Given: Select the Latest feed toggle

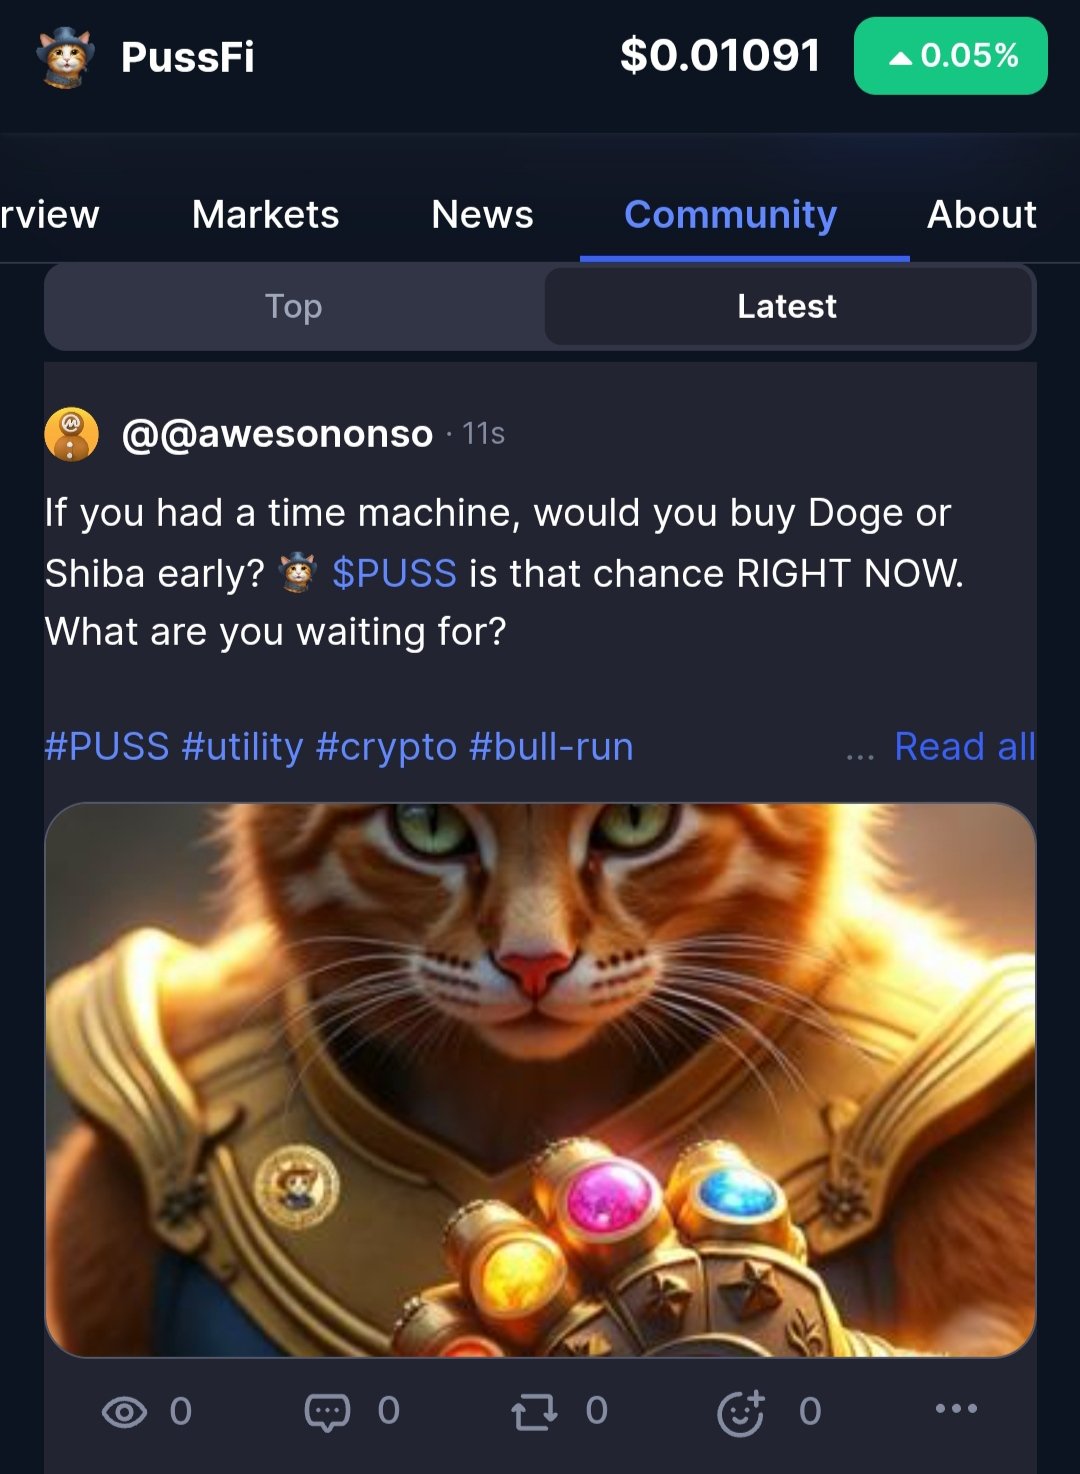Looking at the screenshot, I should (788, 306).
